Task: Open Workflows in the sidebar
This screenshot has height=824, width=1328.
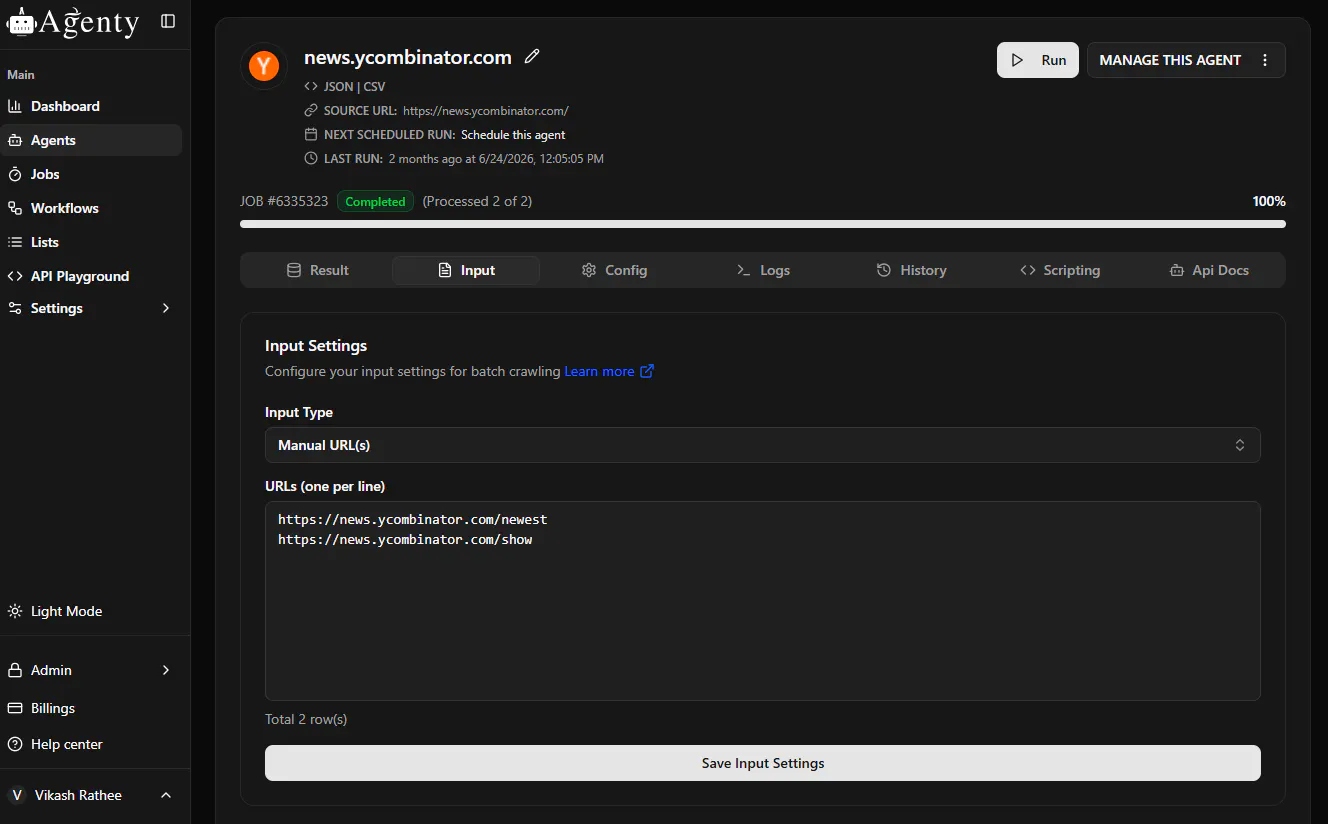Action: pyautogui.click(x=91, y=208)
